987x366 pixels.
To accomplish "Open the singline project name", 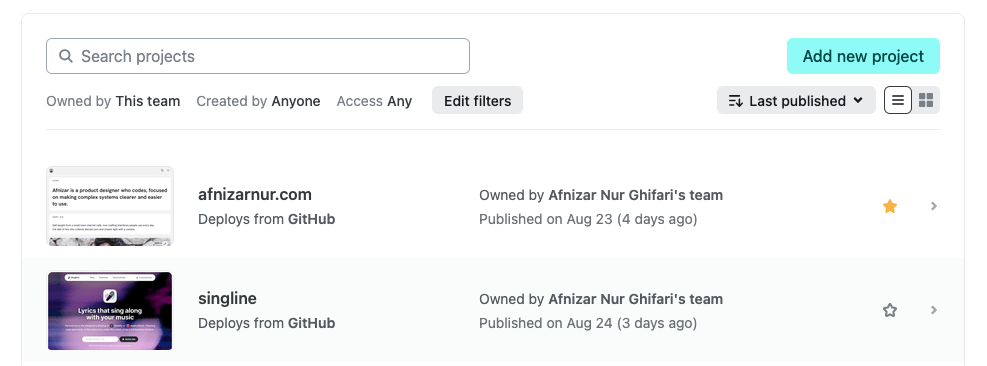I will 227,298.
